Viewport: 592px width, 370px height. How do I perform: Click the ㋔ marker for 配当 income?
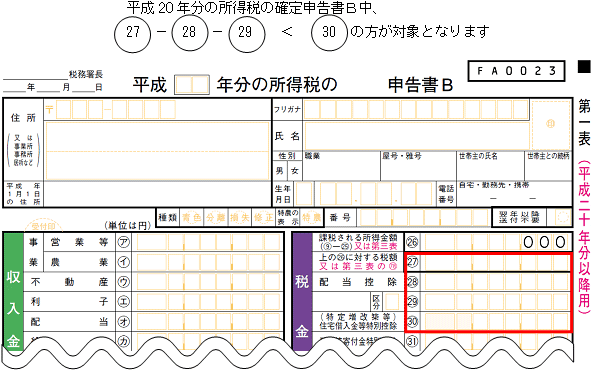tap(123, 322)
